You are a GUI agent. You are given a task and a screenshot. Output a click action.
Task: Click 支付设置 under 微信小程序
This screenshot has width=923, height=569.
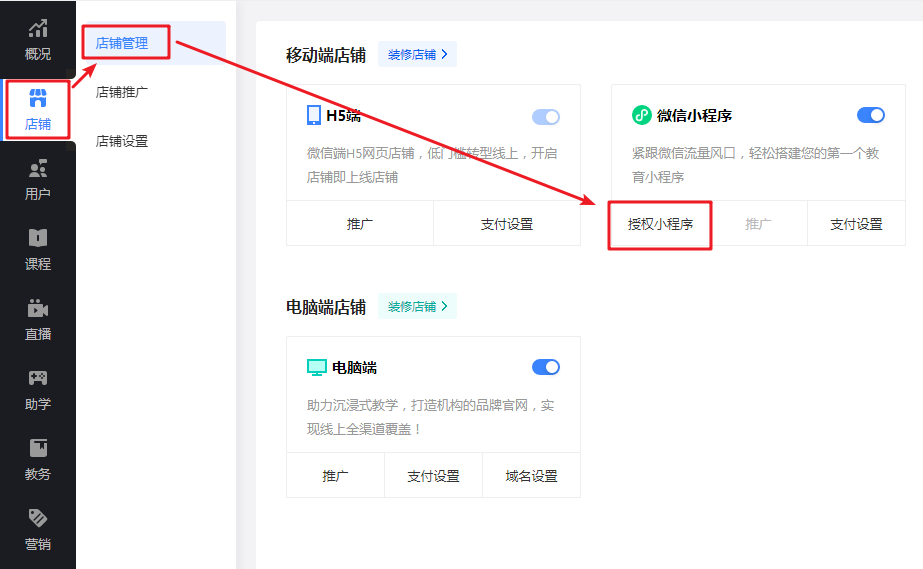click(x=856, y=224)
